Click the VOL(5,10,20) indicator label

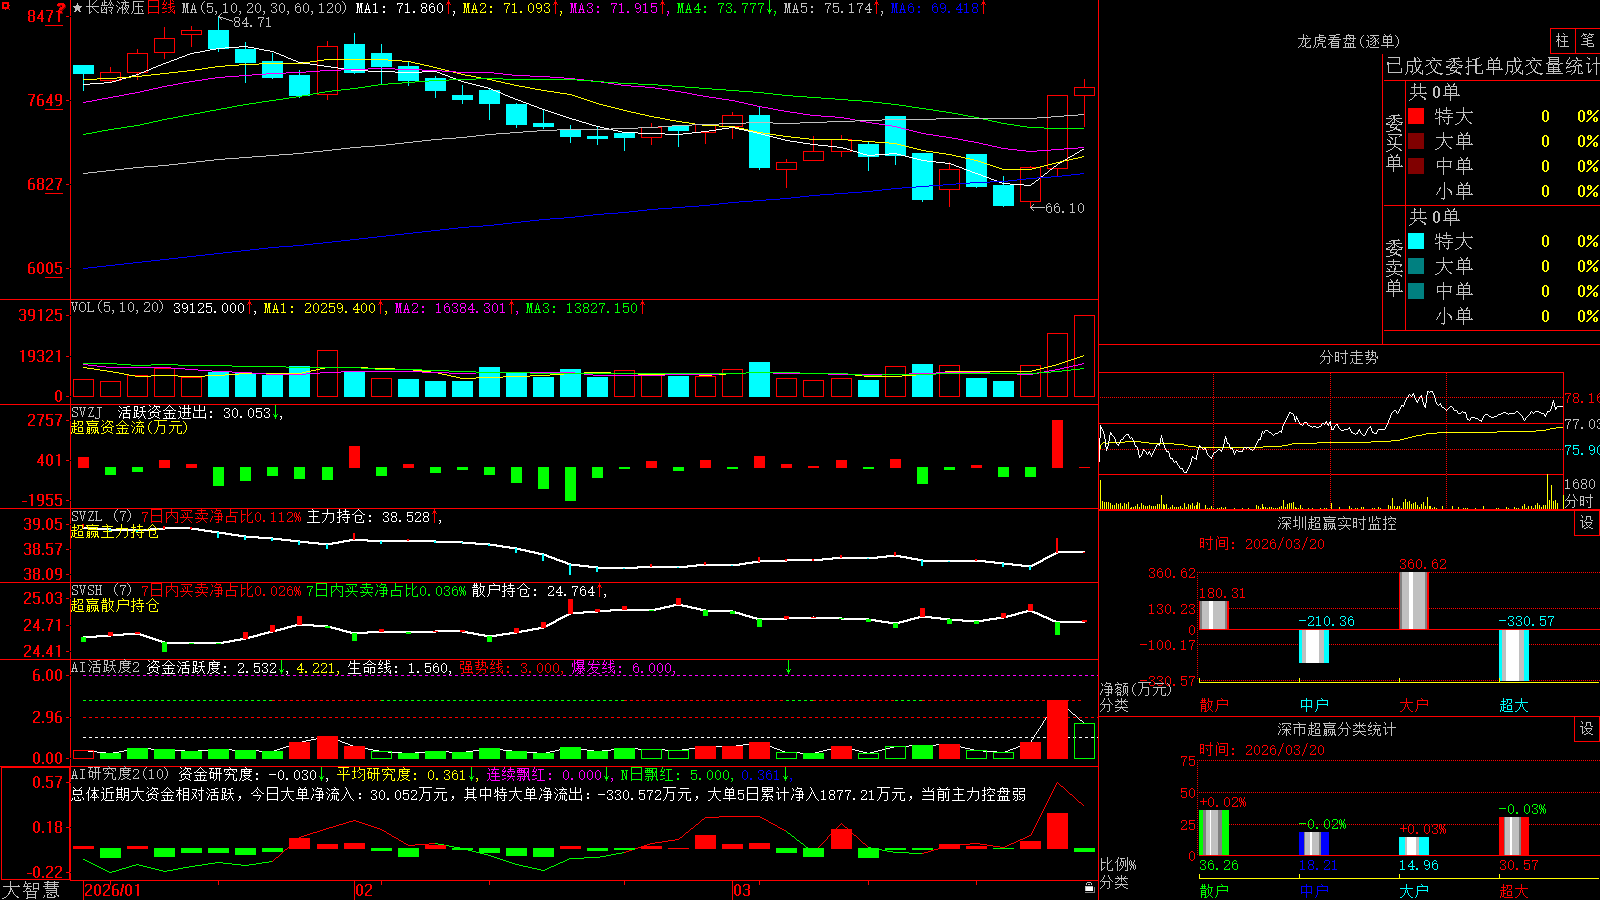click(x=117, y=308)
